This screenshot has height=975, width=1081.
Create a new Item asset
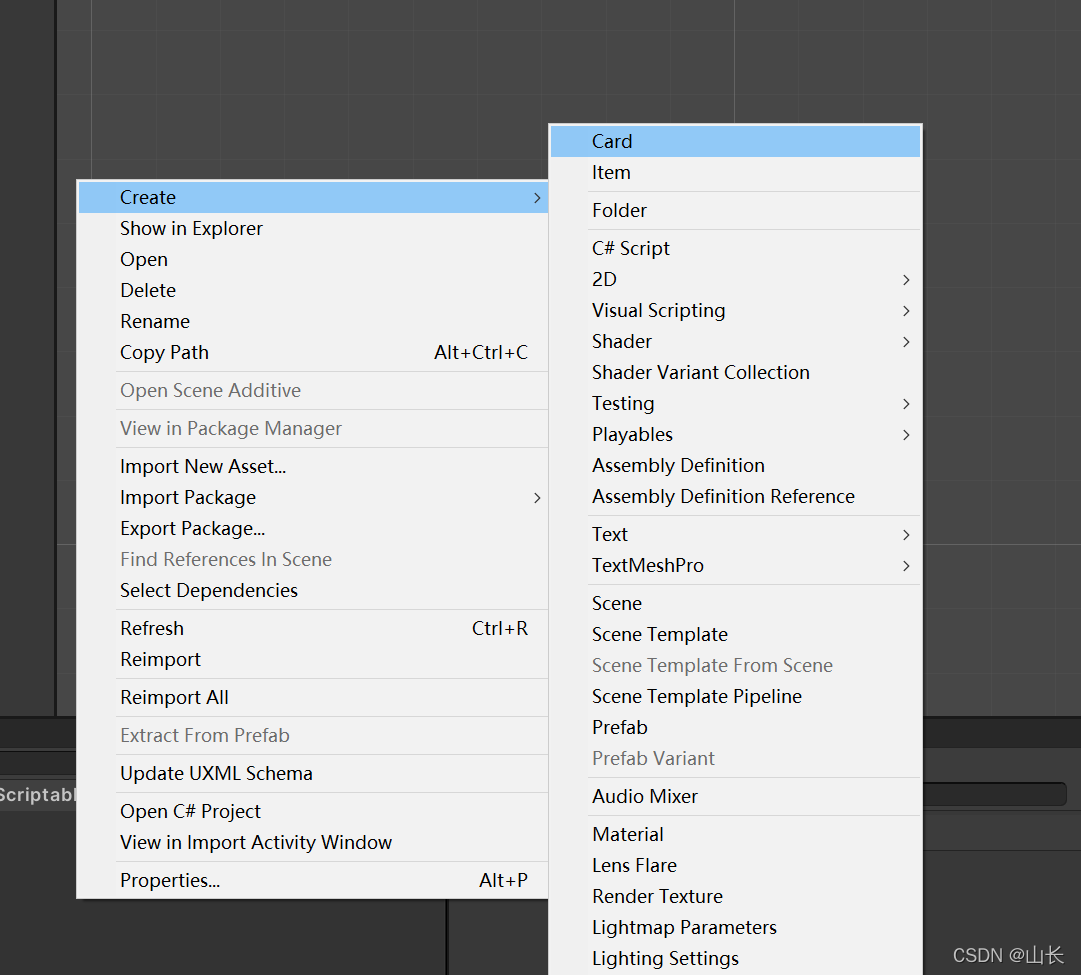pos(611,172)
